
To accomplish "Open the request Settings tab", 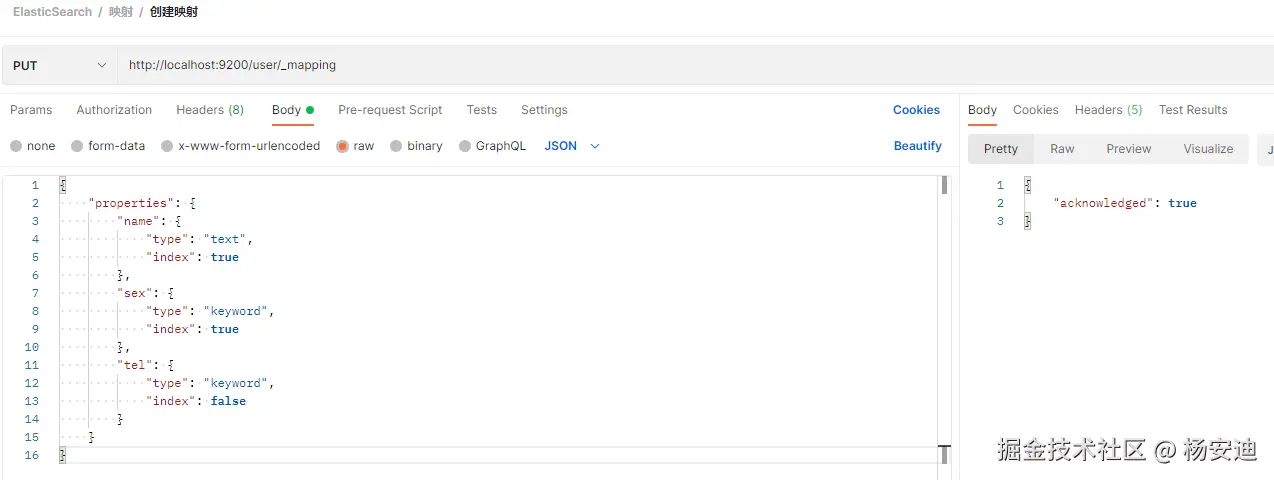I will (x=544, y=110).
